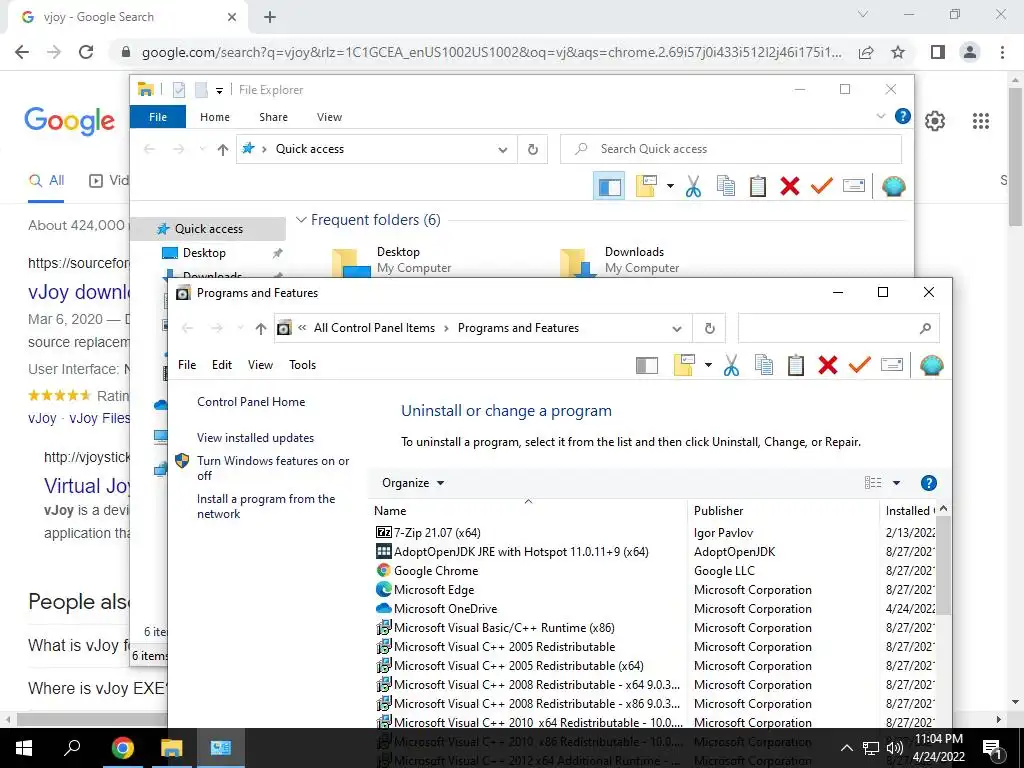Open View installed updates link
Viewport: 1024px width, 768px height.
click(x=255, y=438)
